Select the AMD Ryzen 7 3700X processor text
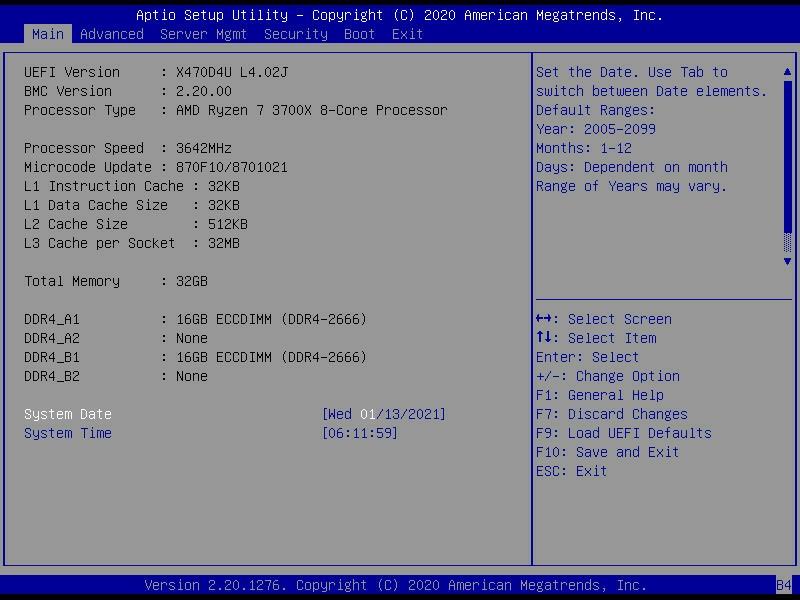The height and width of the screenshot is (600, 800). [312, 110]
